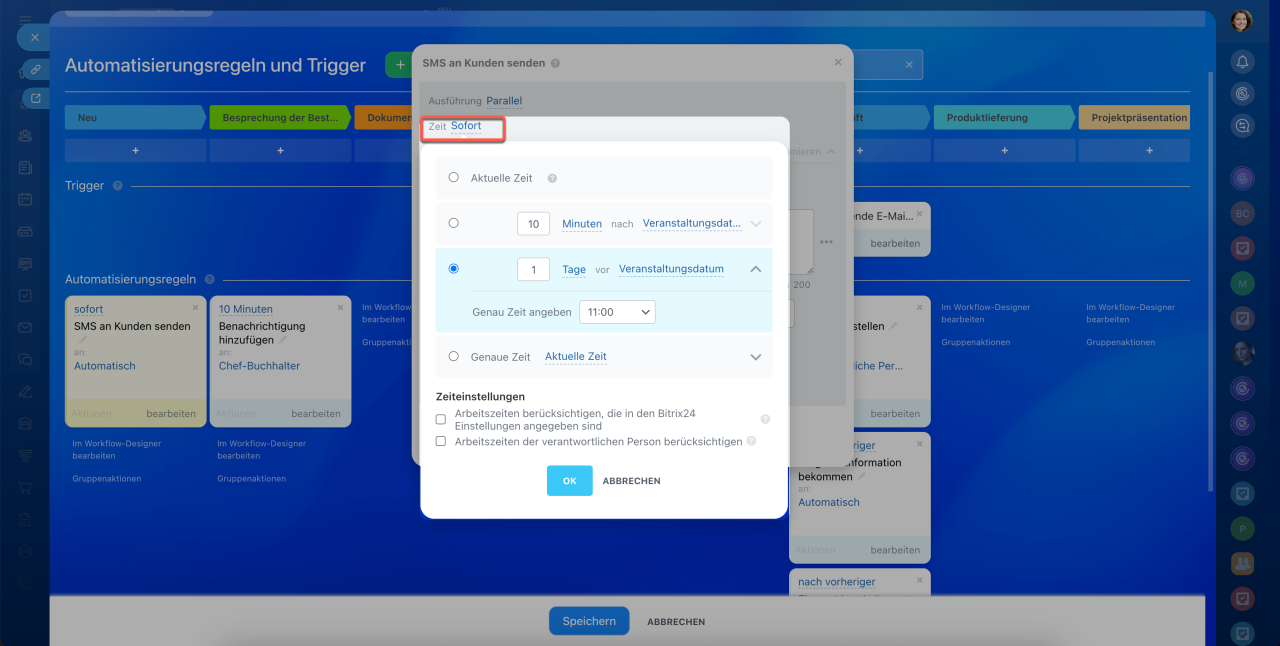The image size is (1280, 646).
Task: Click help icon next to Automatisierungsregeln heading
Action: (x=209, y=280)
